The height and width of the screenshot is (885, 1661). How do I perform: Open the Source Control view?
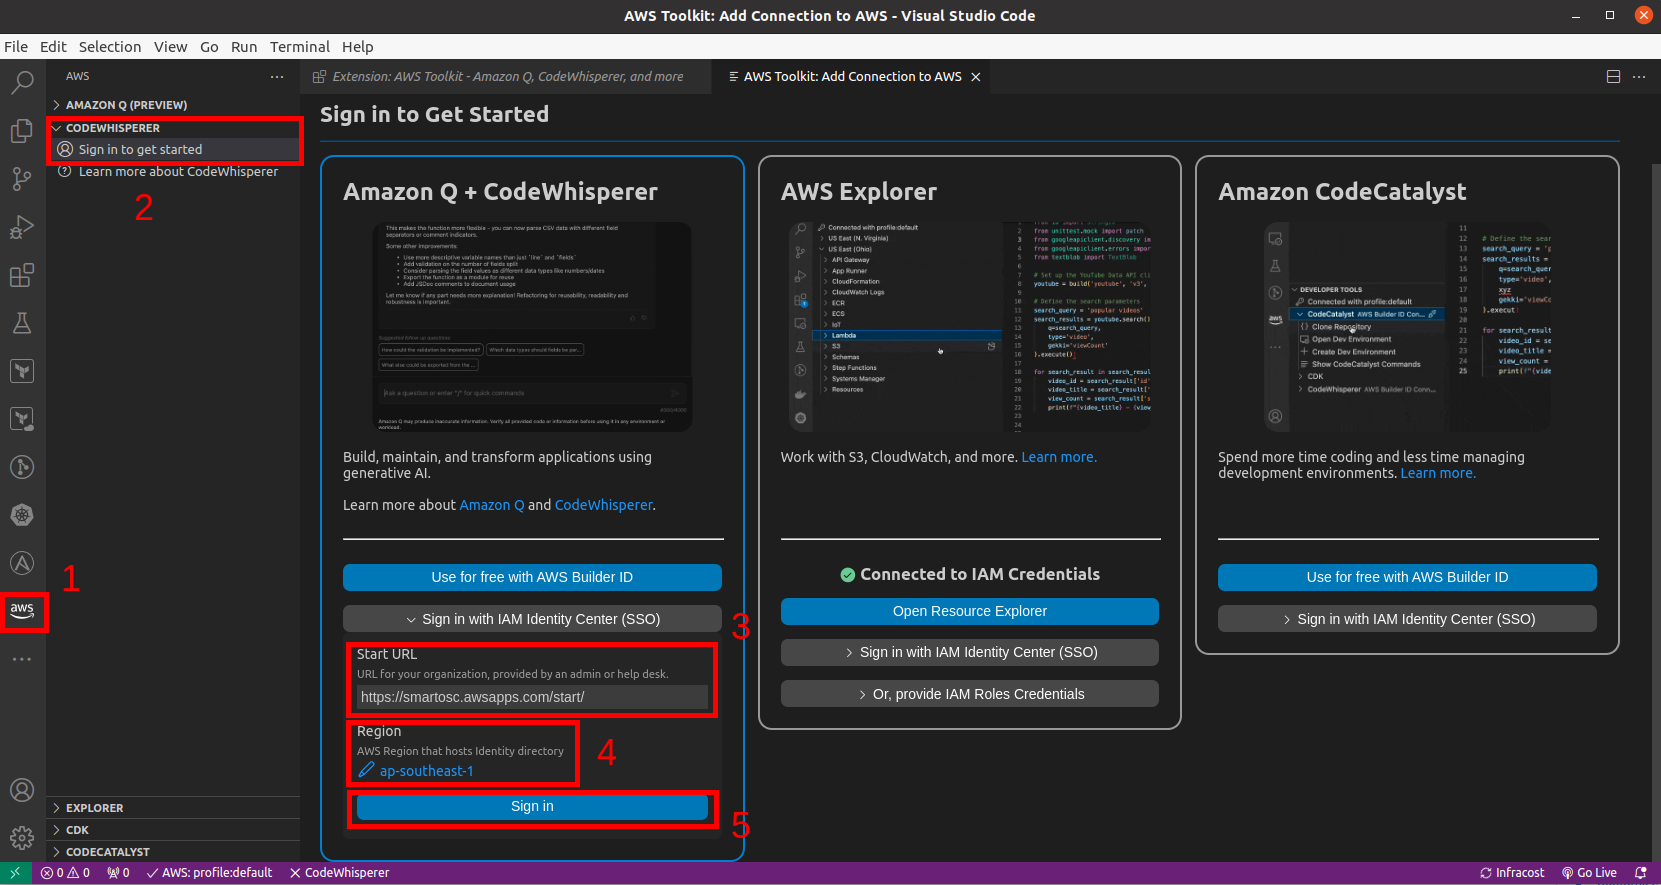click(x=22, y=179)
